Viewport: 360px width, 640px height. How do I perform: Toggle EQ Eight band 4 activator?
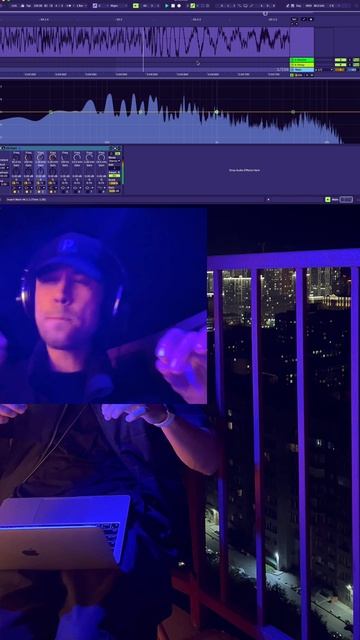51,192
